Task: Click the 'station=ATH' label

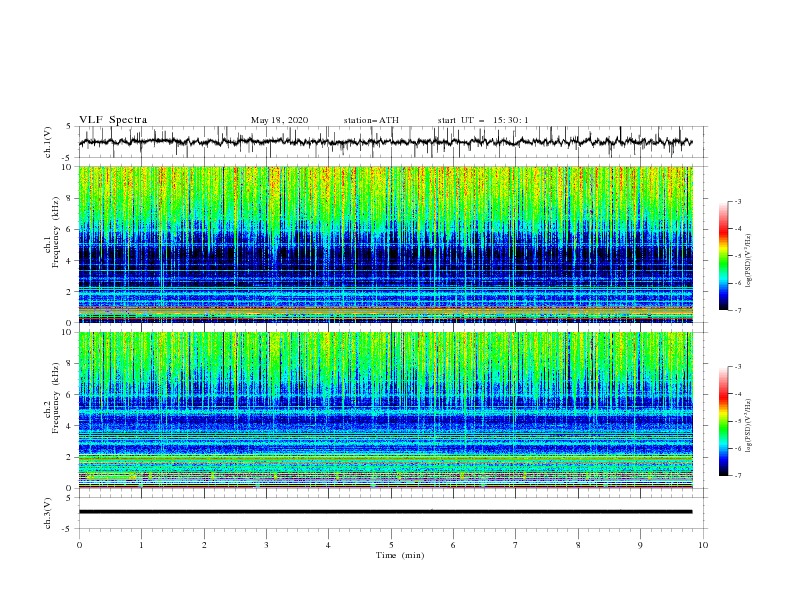Action: point(371,120)
